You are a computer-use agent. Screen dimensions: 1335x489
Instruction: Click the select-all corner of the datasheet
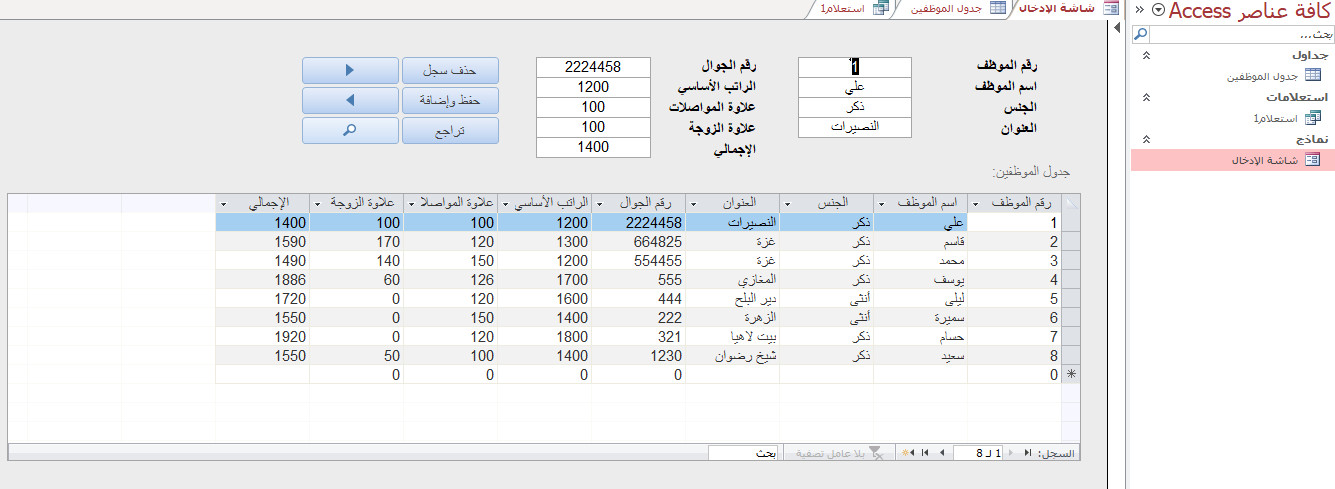point(1071,203)
